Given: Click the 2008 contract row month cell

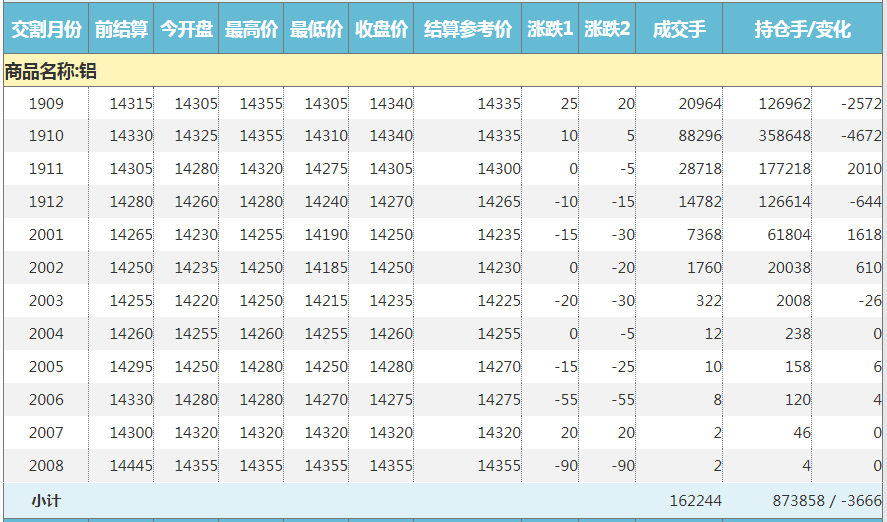Looking at the screenshot, I should point(46,466).
